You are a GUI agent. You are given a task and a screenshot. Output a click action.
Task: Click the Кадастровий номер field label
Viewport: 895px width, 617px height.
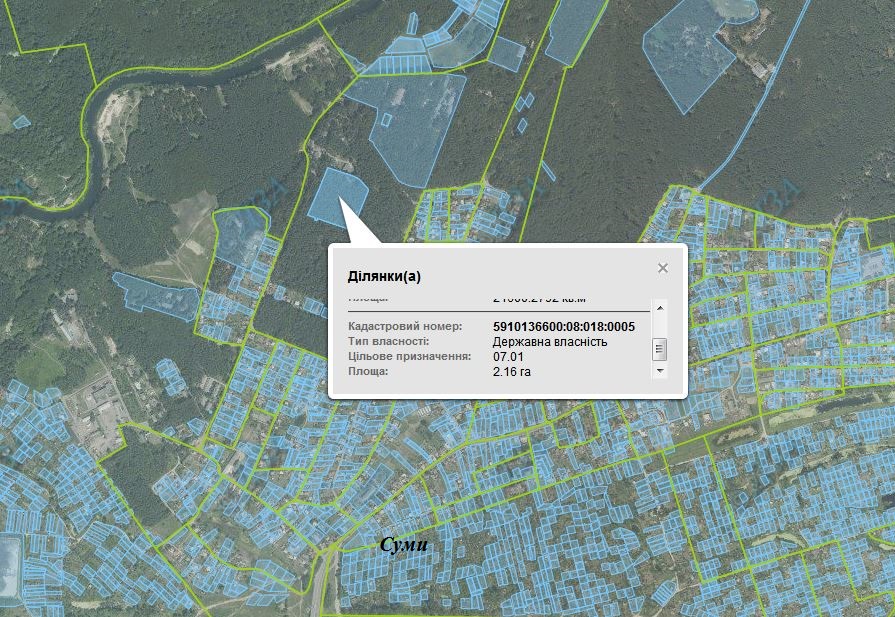(404, 326)
